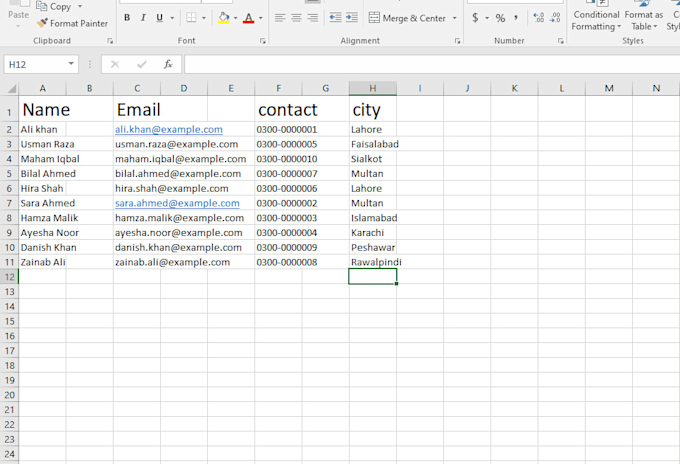Click inside the formula bar
The height and width of the screenshot is (464, 680).
[x=432, y=65]
